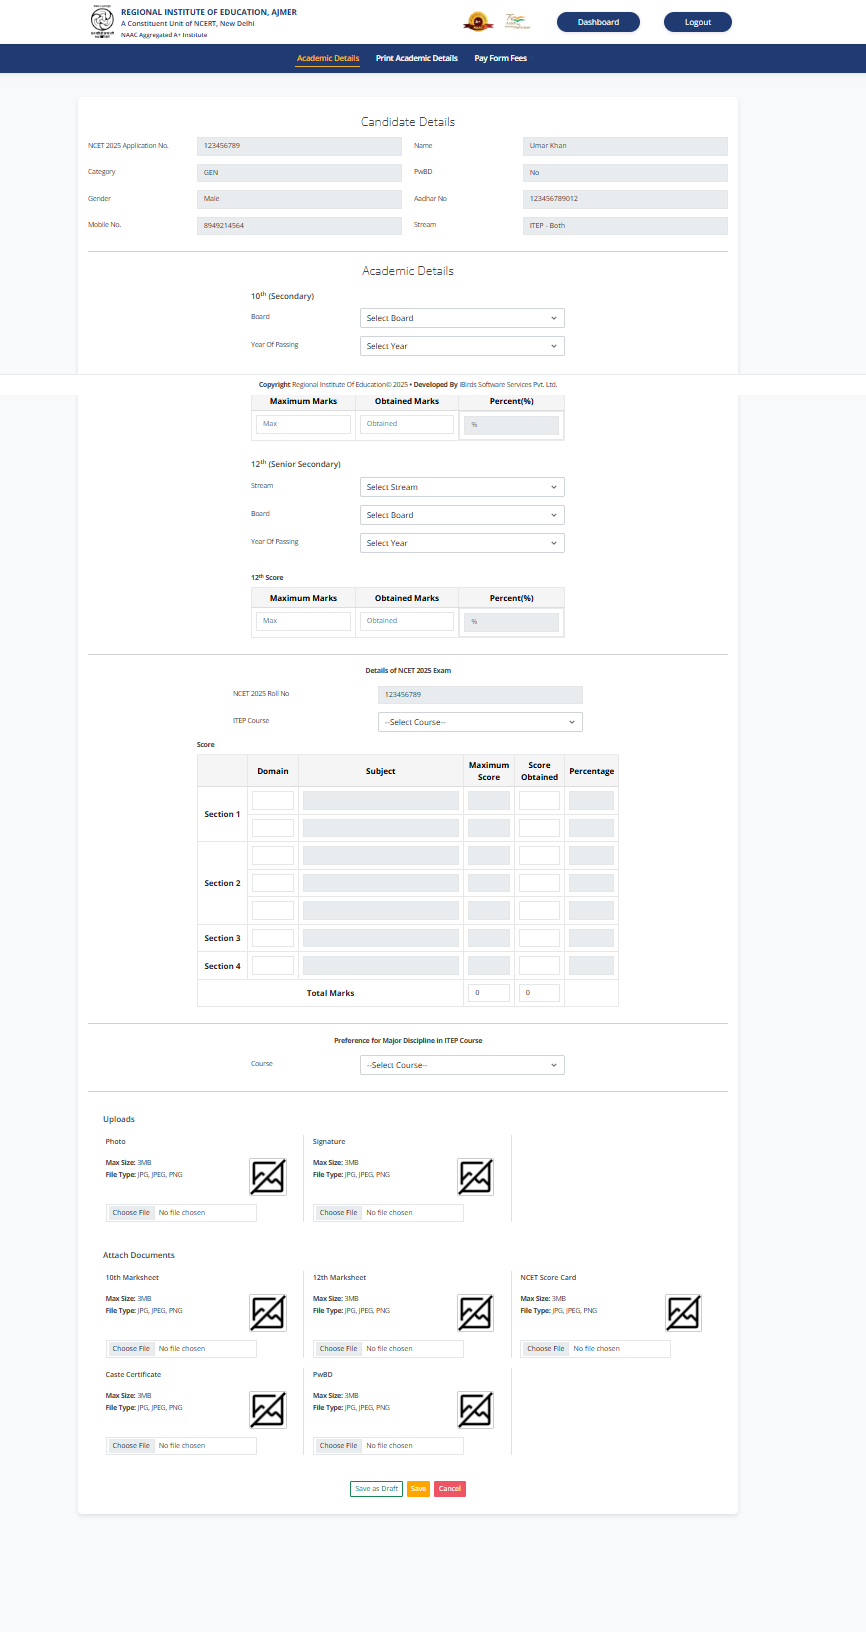Screen dimensions: 866x1632
Task: Go to Pay Form Fees tab
Action: [500, 58]
